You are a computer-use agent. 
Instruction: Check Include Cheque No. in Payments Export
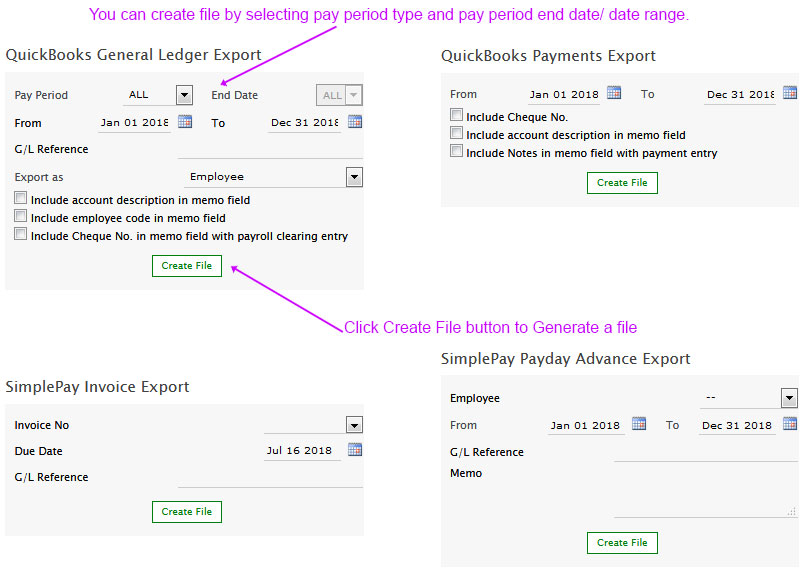[456, 115]
